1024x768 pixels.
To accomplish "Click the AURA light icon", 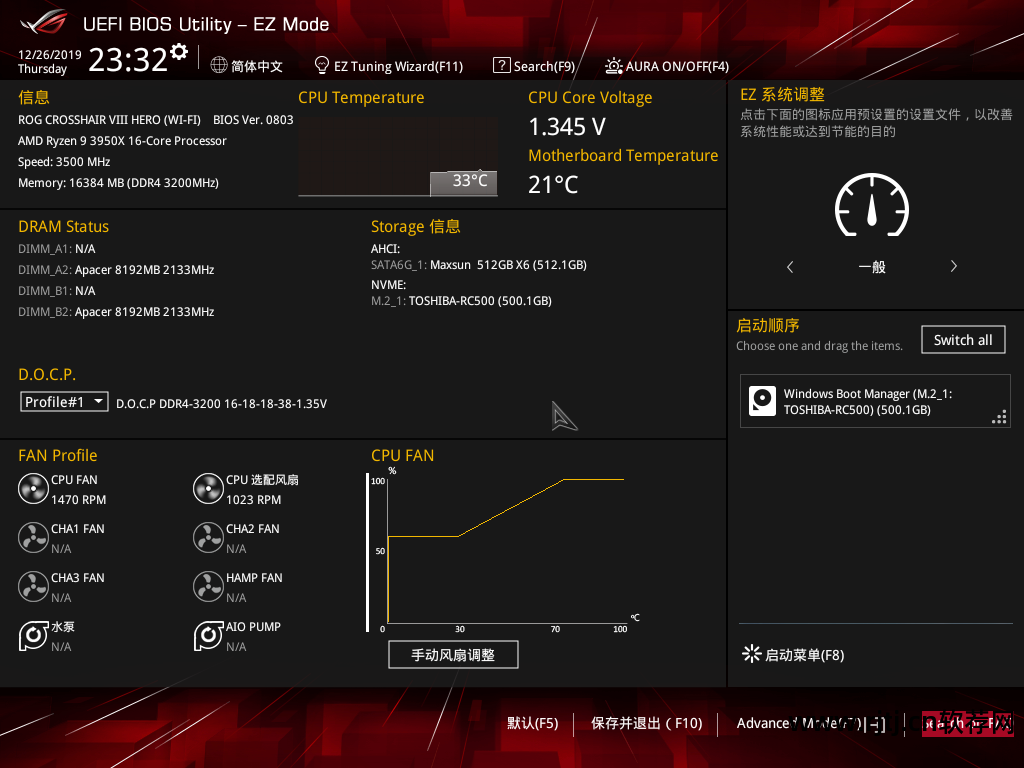I will click(x=613, y=65).
